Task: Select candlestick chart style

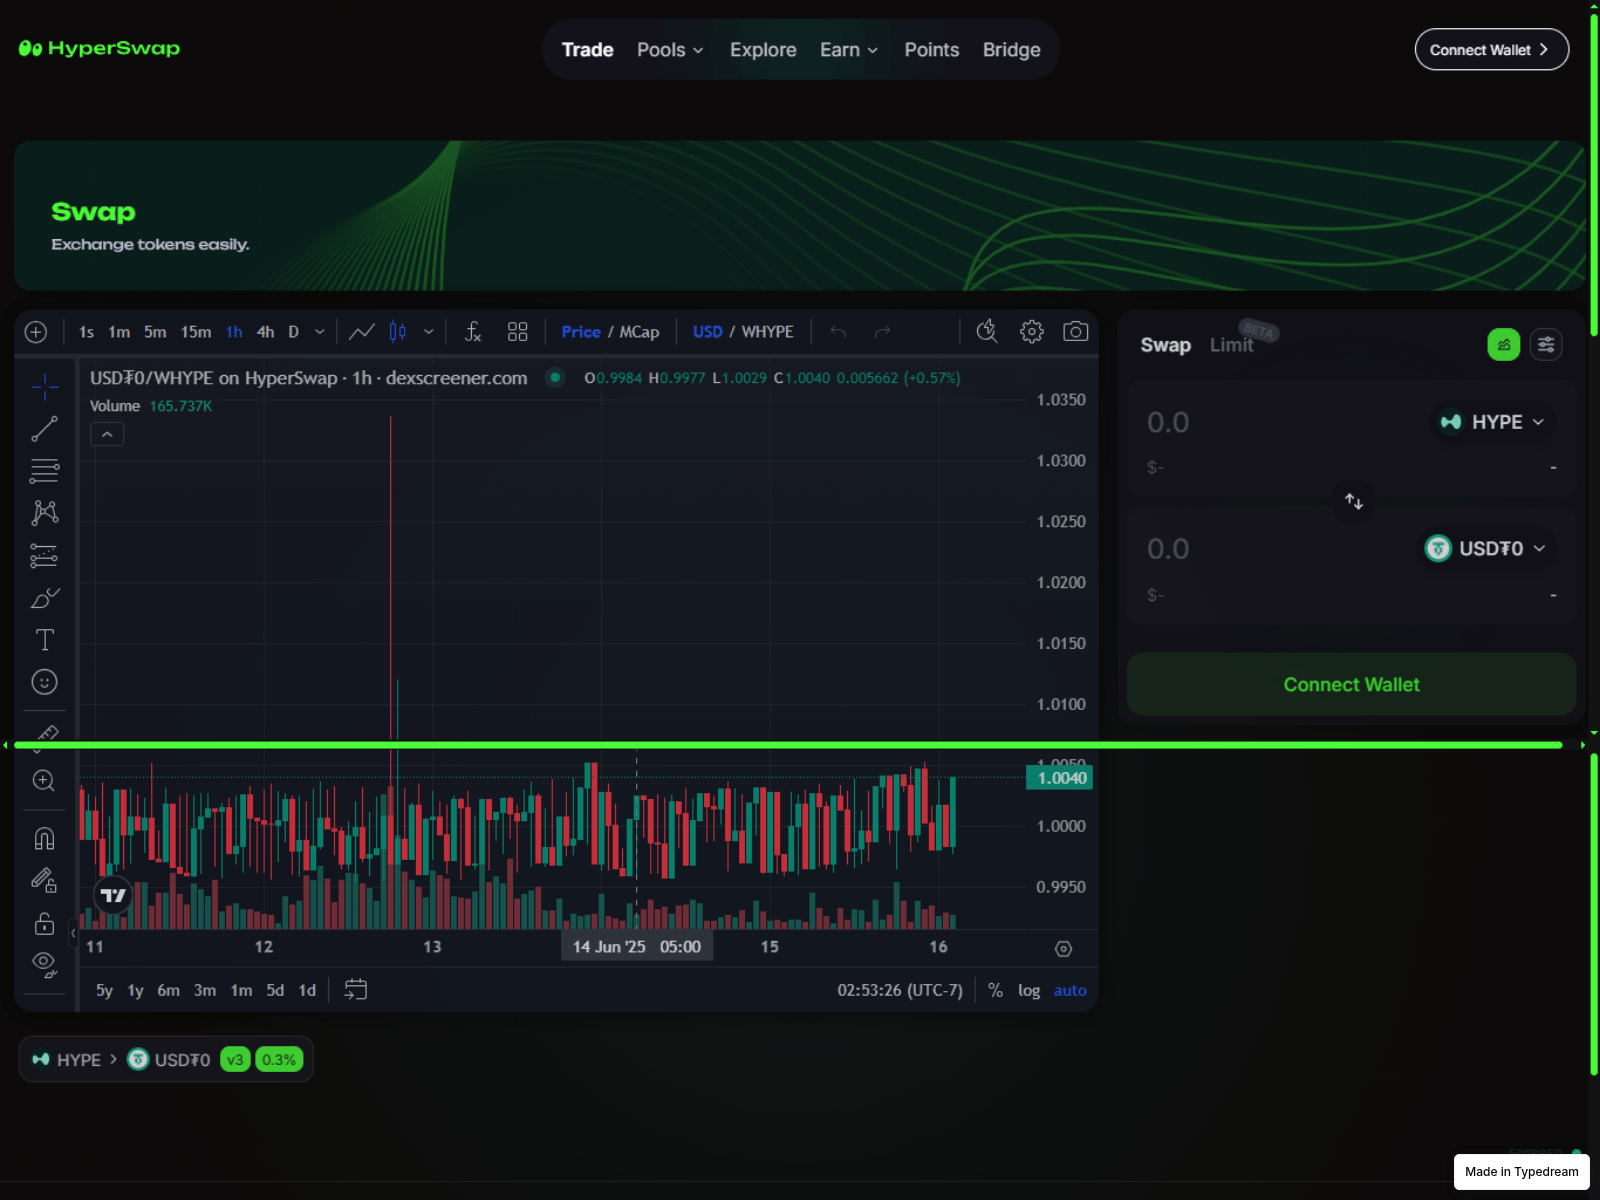Action: (x=398, y=332)
